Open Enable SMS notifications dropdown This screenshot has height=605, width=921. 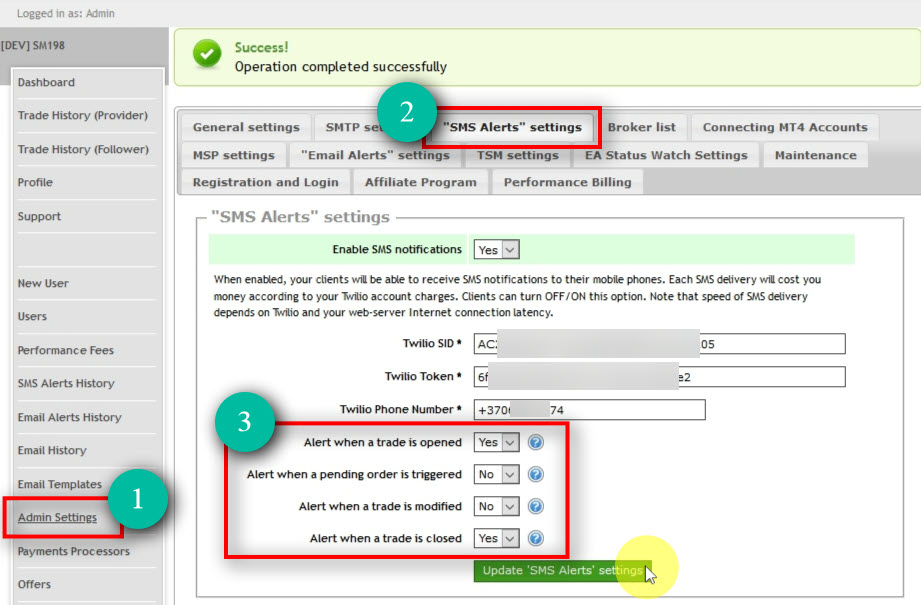(x=497, y=249)
